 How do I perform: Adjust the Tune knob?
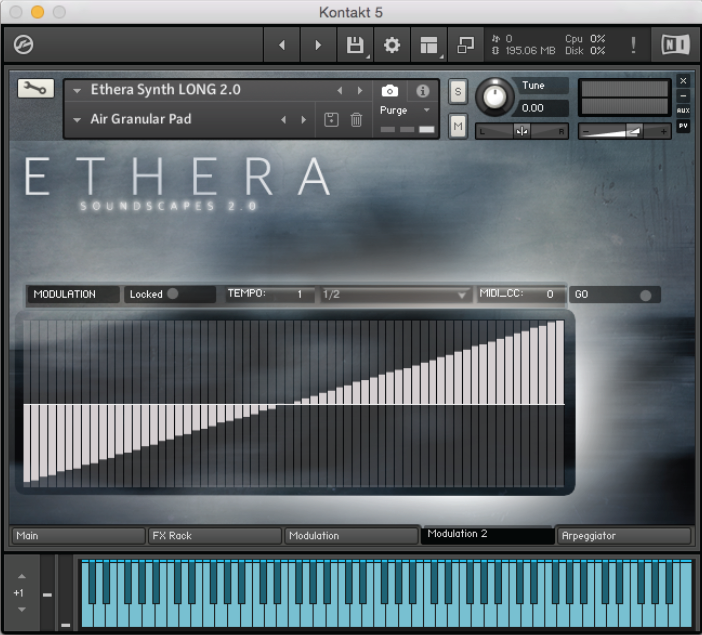coord(494,97)
